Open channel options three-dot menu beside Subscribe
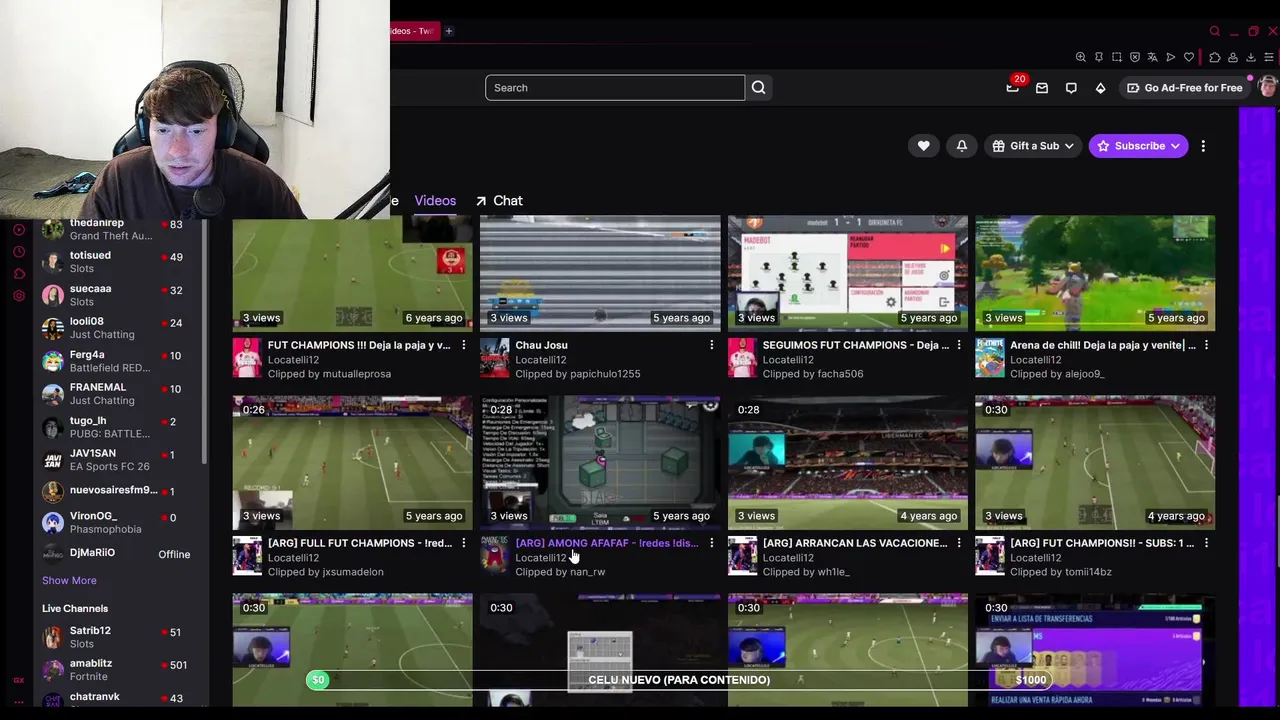 [x=1203, y=146]
